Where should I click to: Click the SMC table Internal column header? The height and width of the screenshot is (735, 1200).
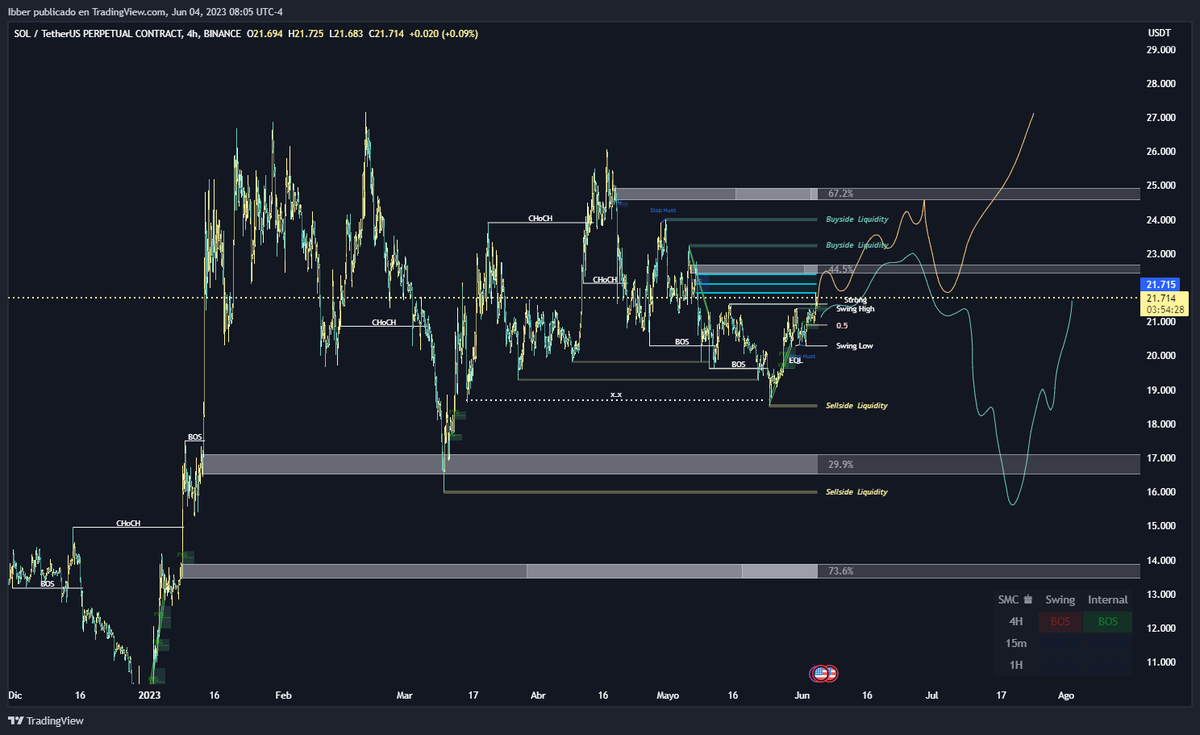[1108, 600]
